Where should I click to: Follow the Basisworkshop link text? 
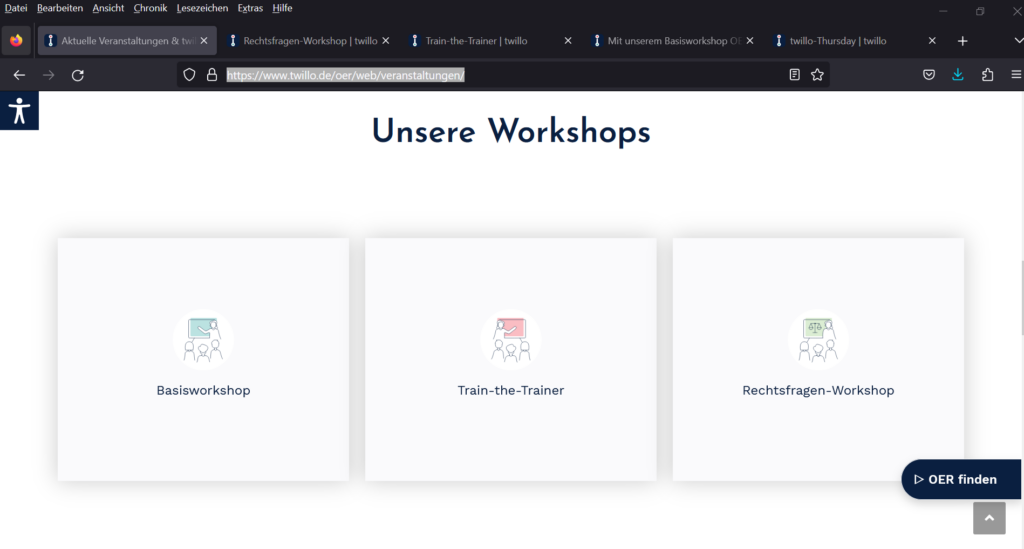click(x=203, y=390)
